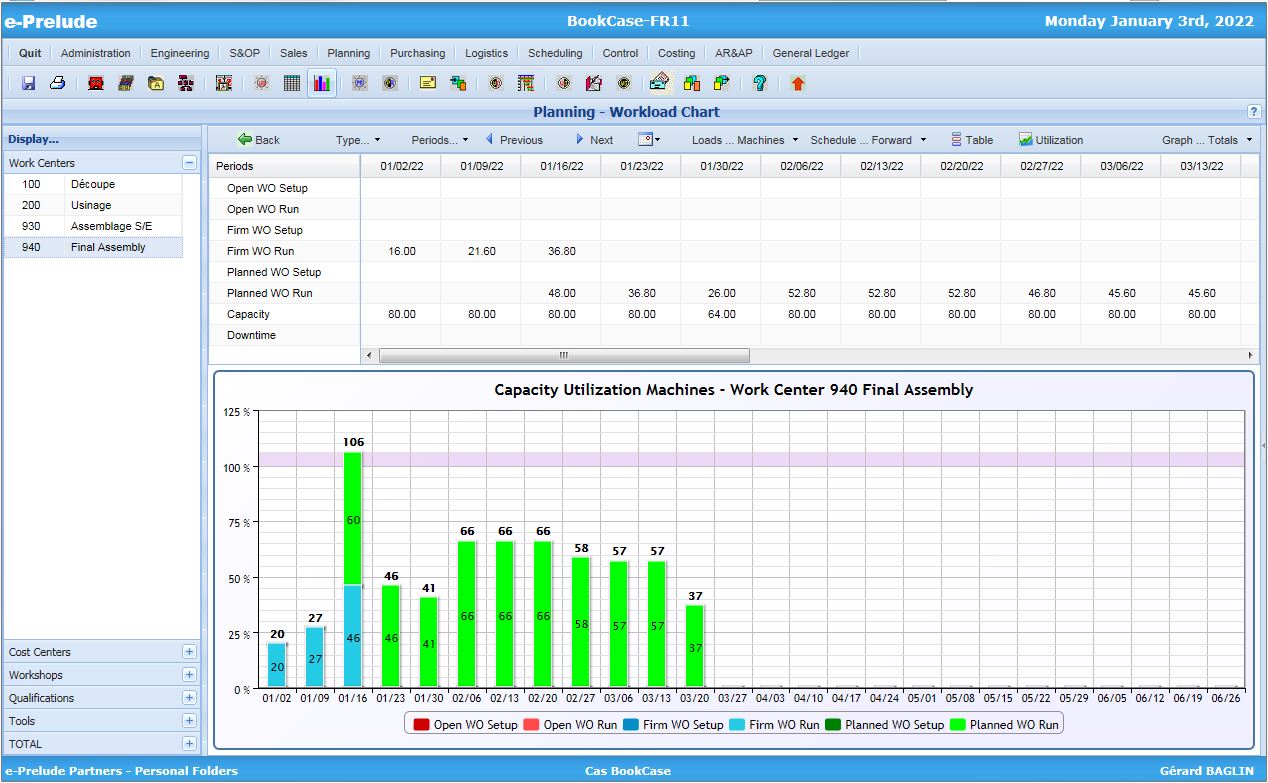
Task: Open Help via the question mark icon
Action: (x=759, y=83)
